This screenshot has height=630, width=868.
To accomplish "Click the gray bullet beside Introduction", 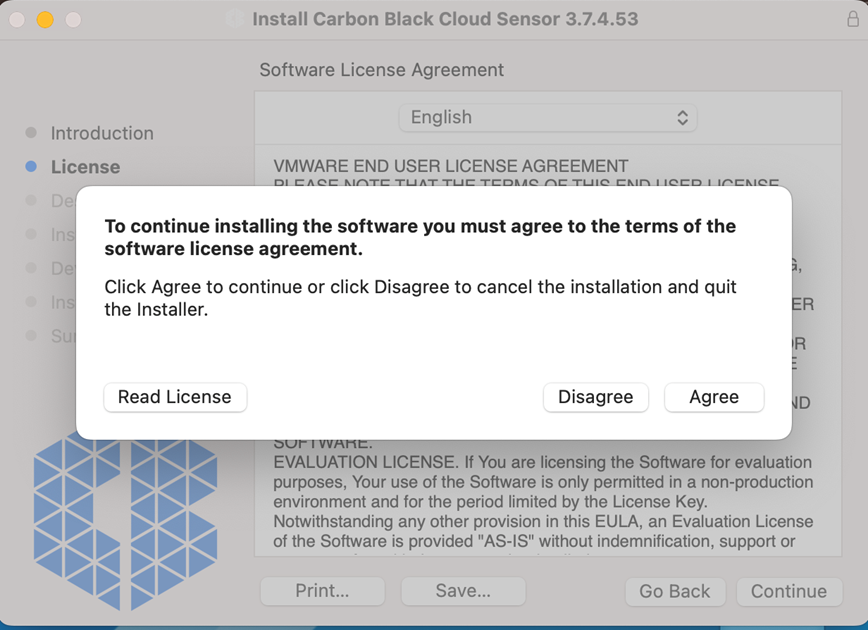I will (31, 133).
